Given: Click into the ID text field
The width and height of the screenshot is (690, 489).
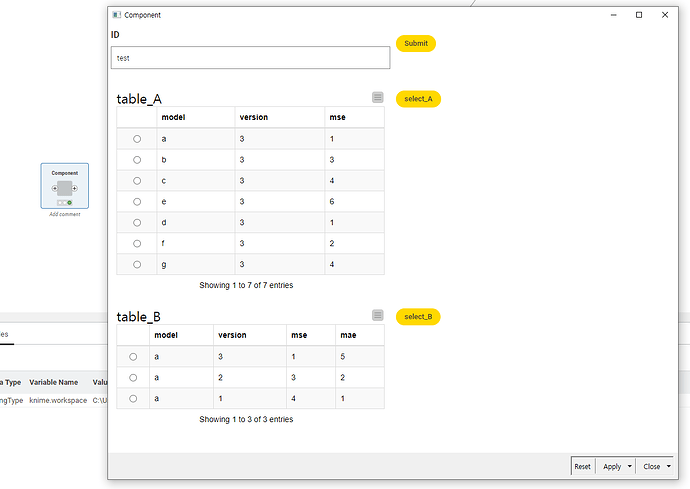Looking at the screenshot, I should coord(250,58).
